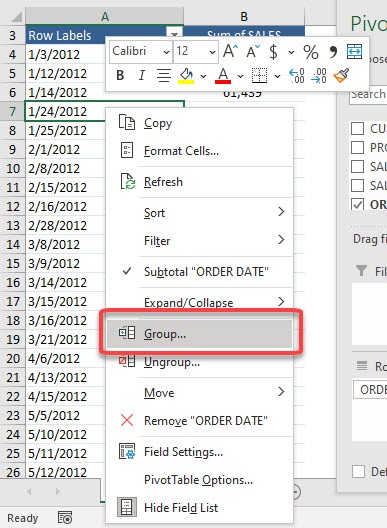The image size is (387, 528).
Task: Open fill color dropdown arrow
Action: coord(203,76)
